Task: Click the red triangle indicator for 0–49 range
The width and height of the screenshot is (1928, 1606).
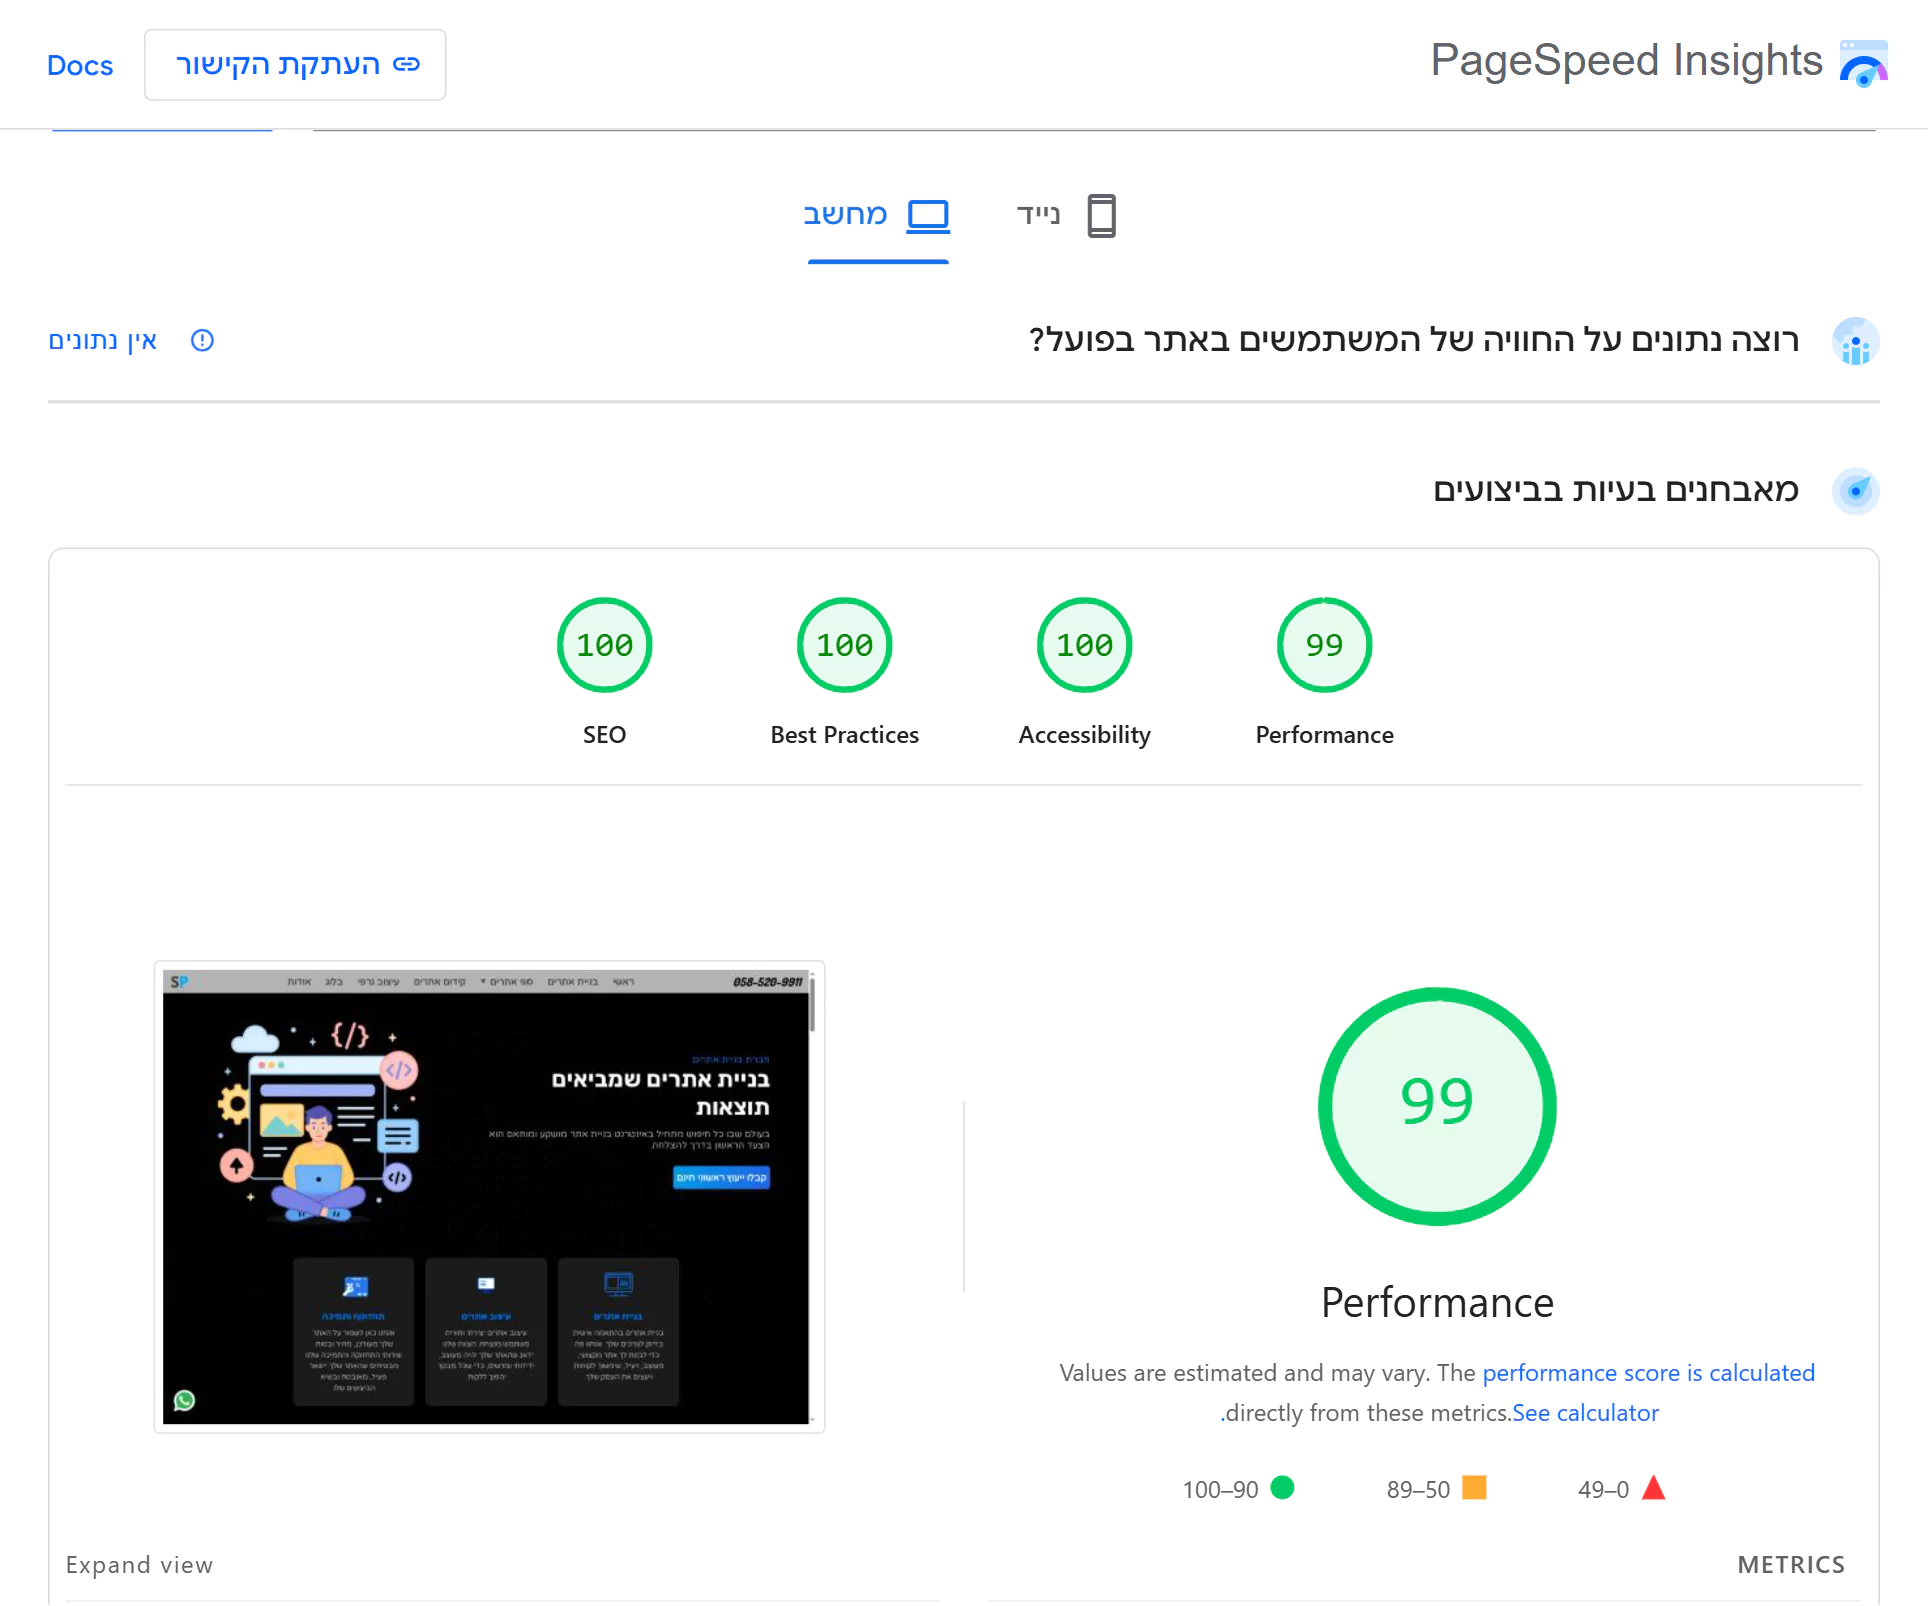Action: tap(1654, 1489)
